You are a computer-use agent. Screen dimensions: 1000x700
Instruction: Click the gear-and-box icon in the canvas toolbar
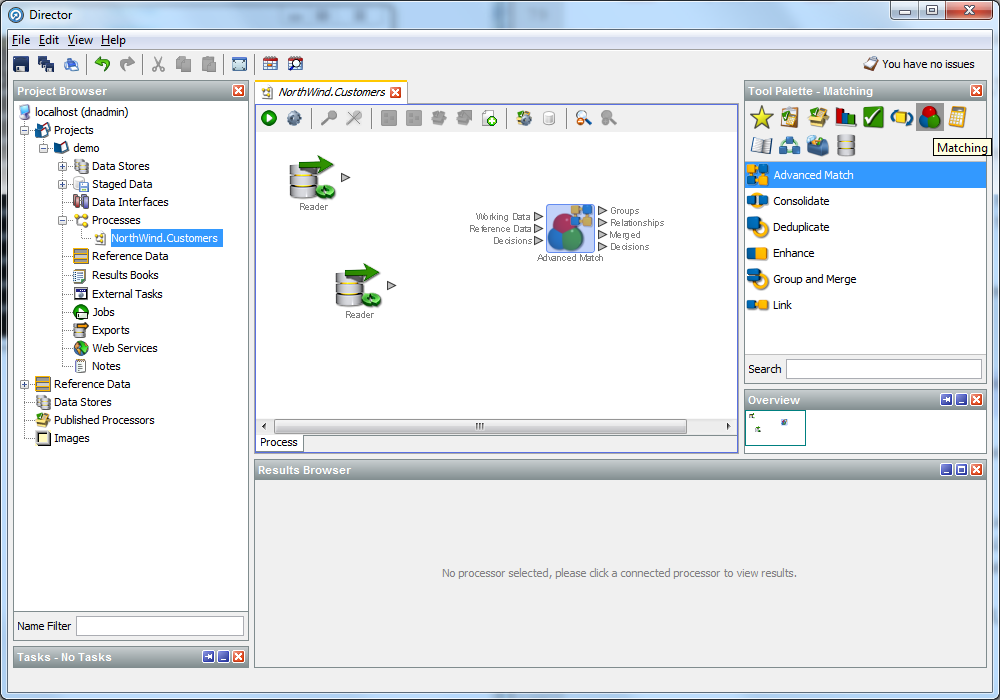coord(524,118)
